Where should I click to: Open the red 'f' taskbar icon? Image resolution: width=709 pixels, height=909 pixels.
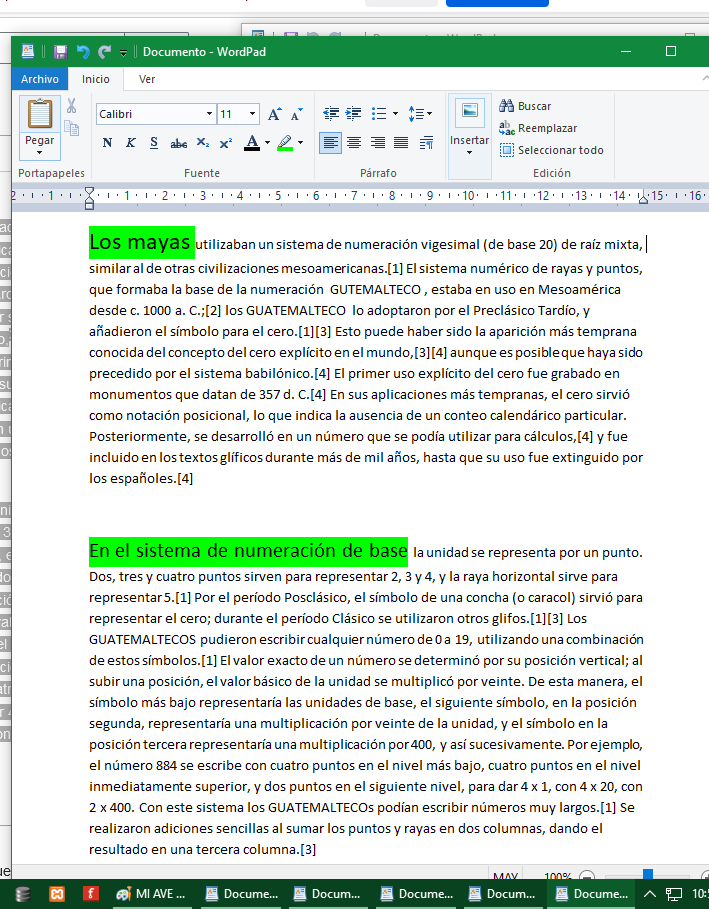[x=90, y=894]
